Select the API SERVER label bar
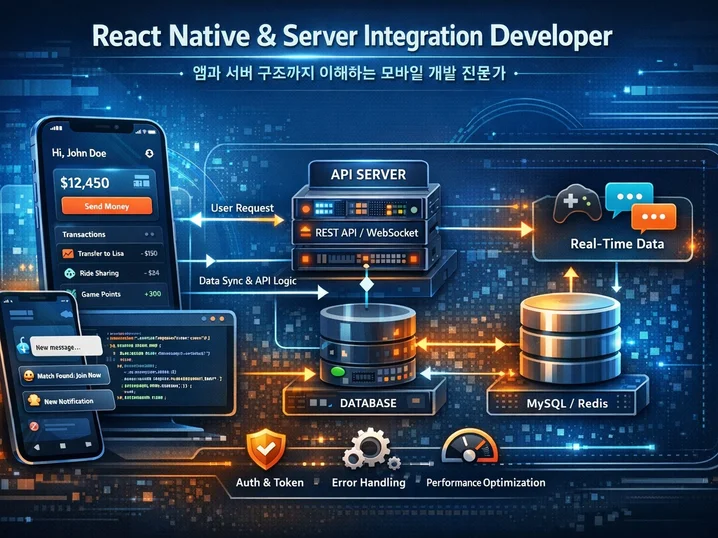Image resolution: width=718 pixels, height=538 pixels. (x=366, y=174)
